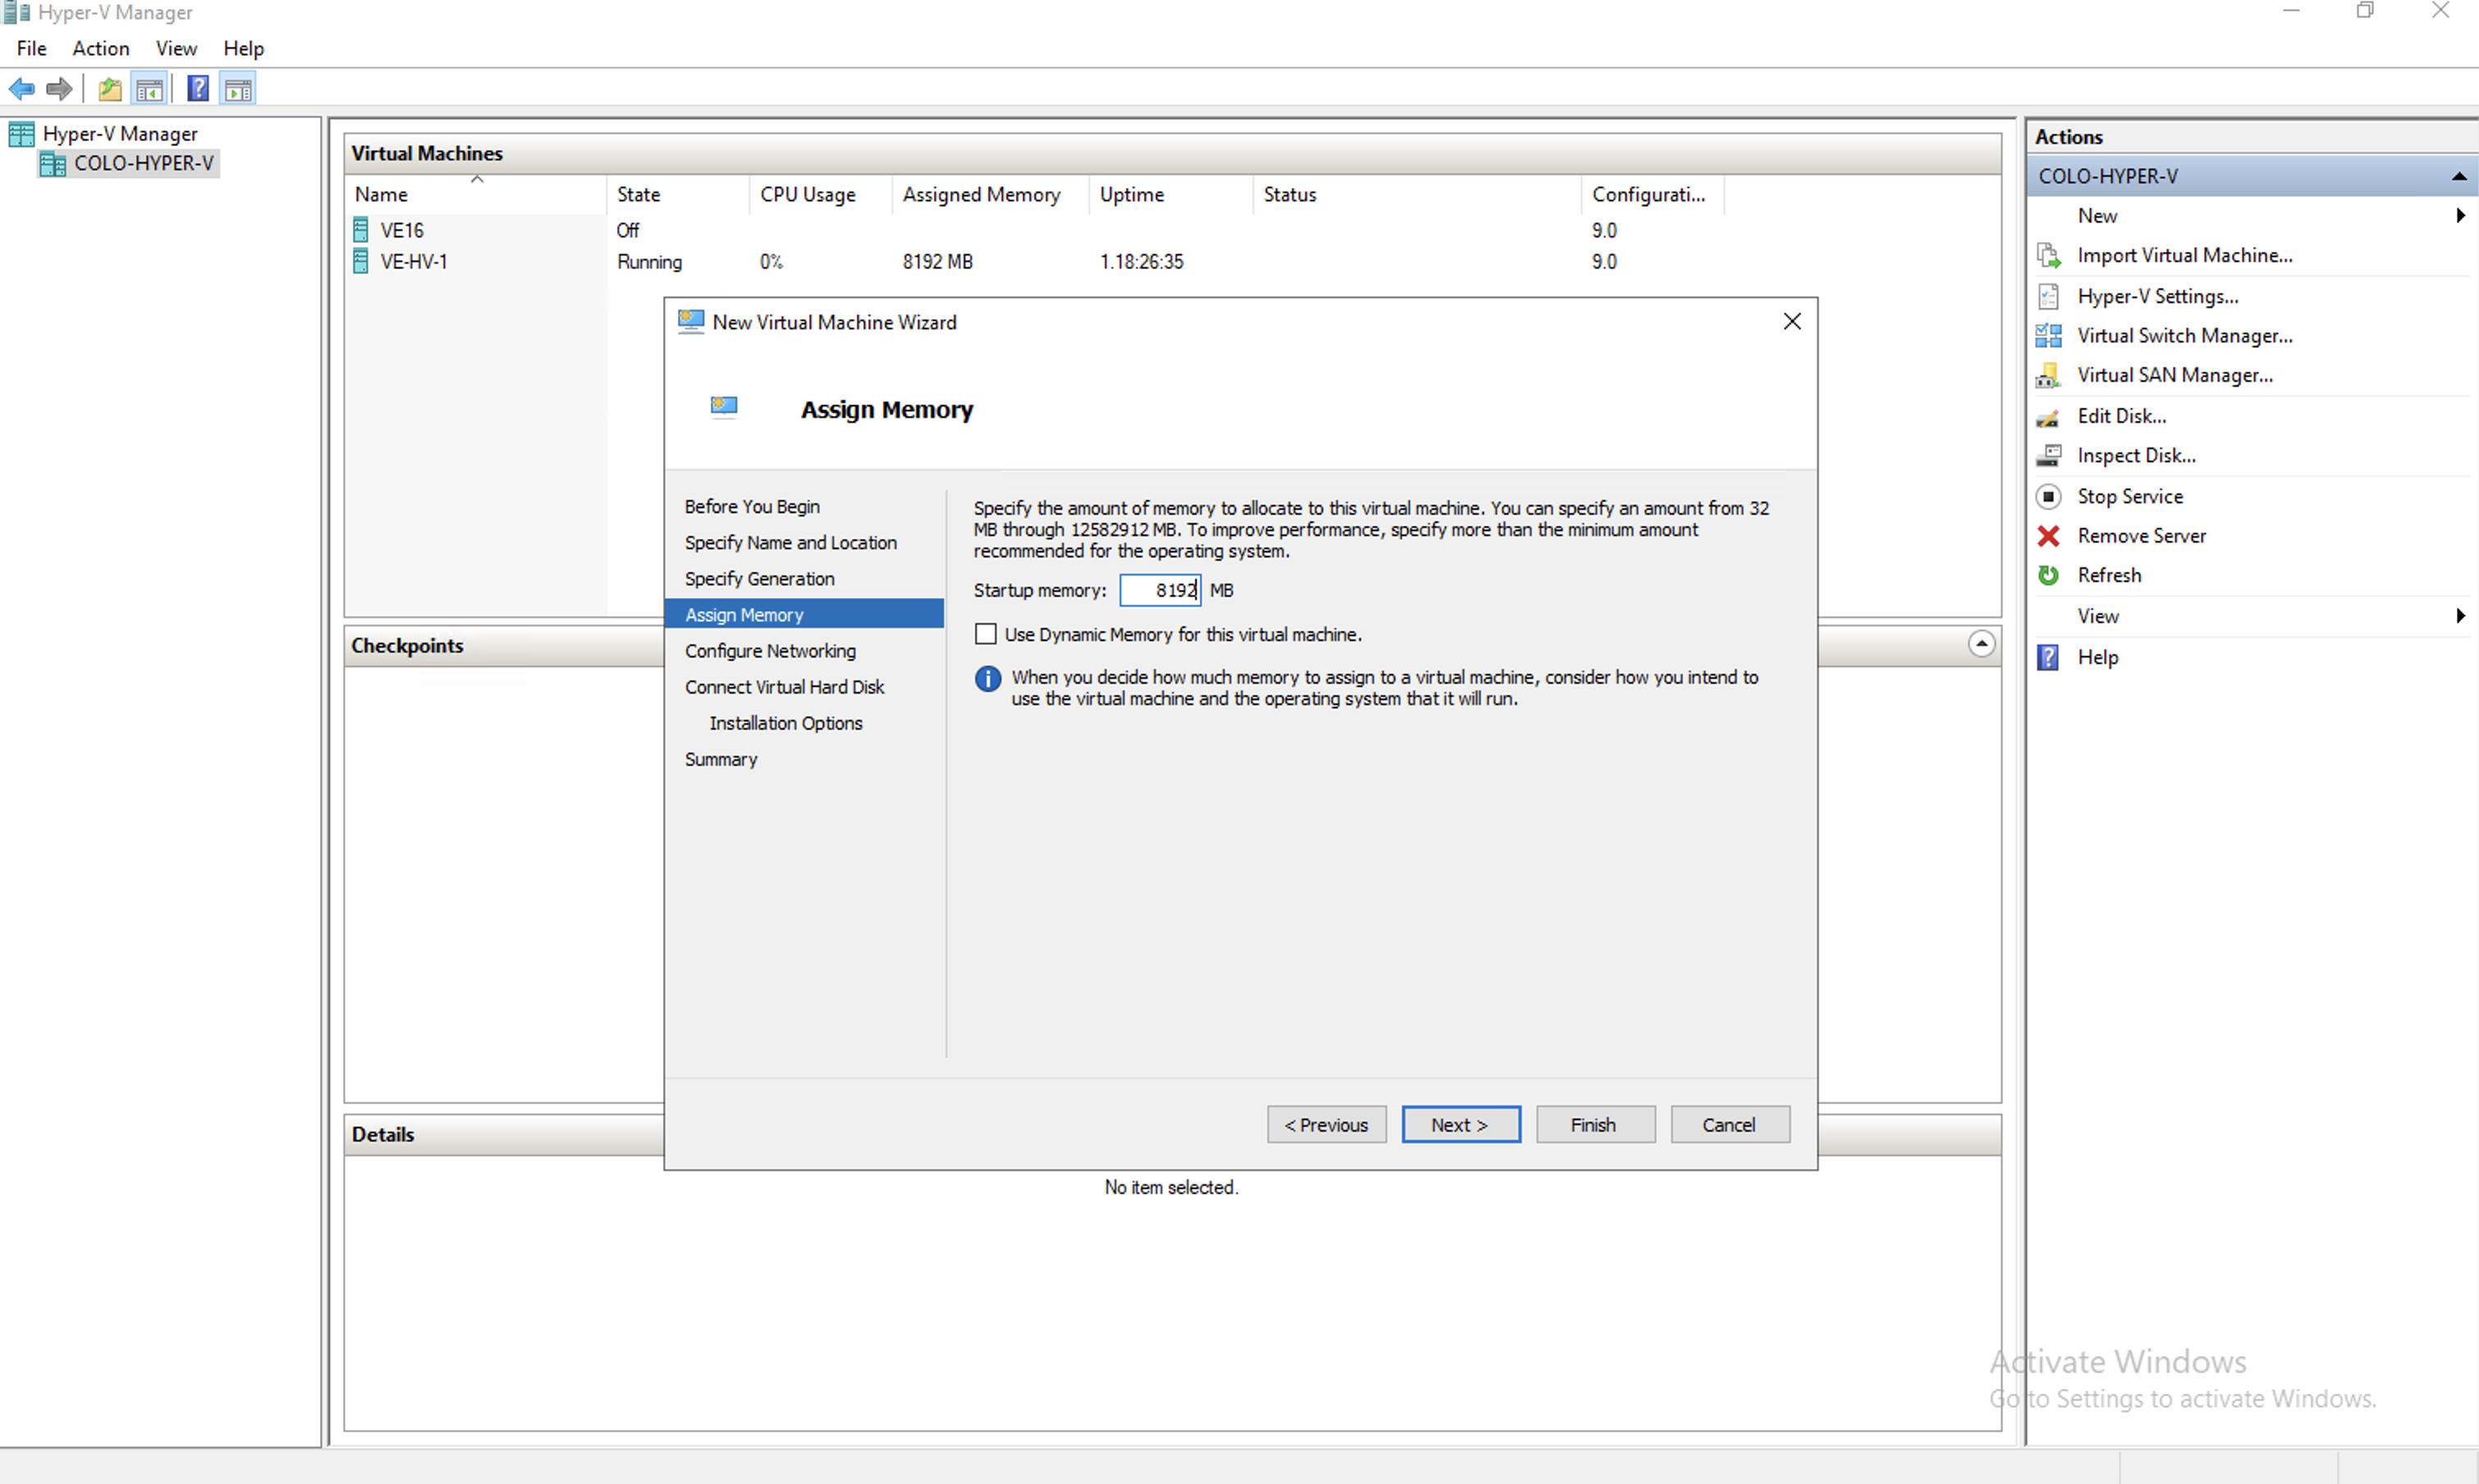The width and height of the screenshot is (2479, 1484).
Task: Collapse the Checkpoints pane
Action: [x=1981, y=643]
